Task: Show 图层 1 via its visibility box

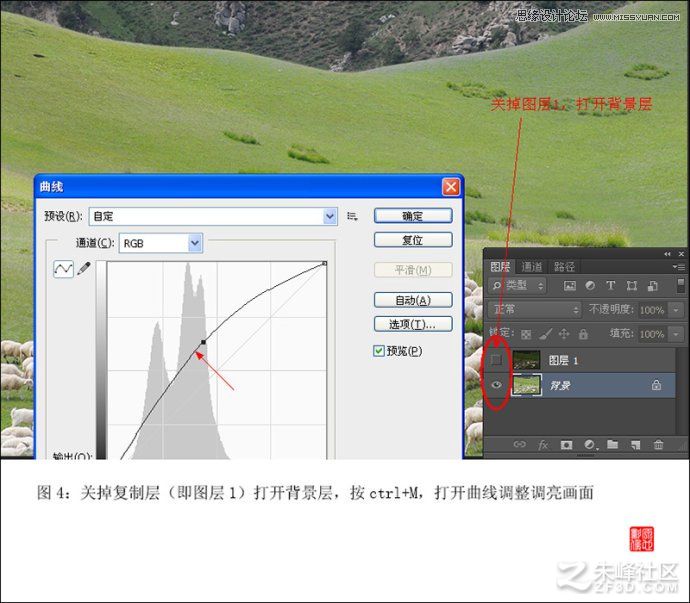Action: click(496, 360)
